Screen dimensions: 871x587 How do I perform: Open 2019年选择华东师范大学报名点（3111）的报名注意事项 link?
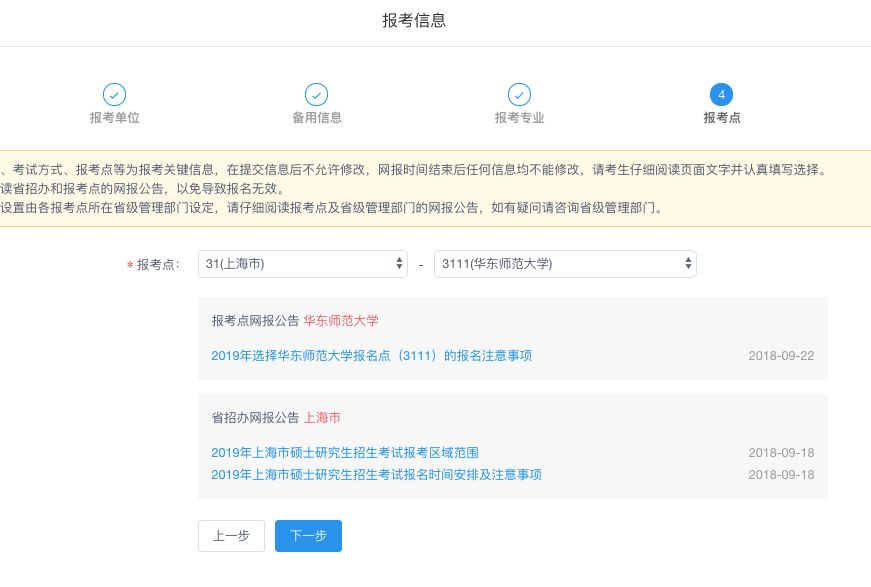point(372,355)
